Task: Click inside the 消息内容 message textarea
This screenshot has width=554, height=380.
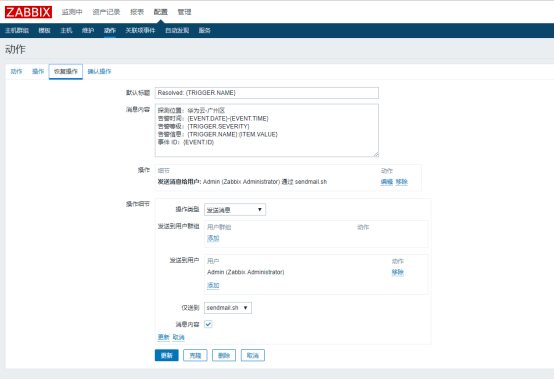Action: 267,130
